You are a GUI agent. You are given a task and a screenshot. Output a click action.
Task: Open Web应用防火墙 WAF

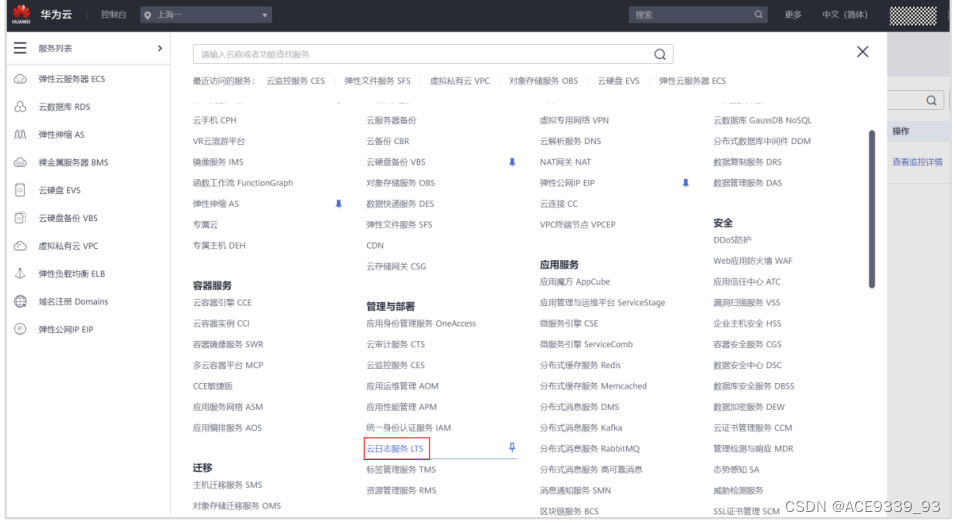click(x=753, y=261)
